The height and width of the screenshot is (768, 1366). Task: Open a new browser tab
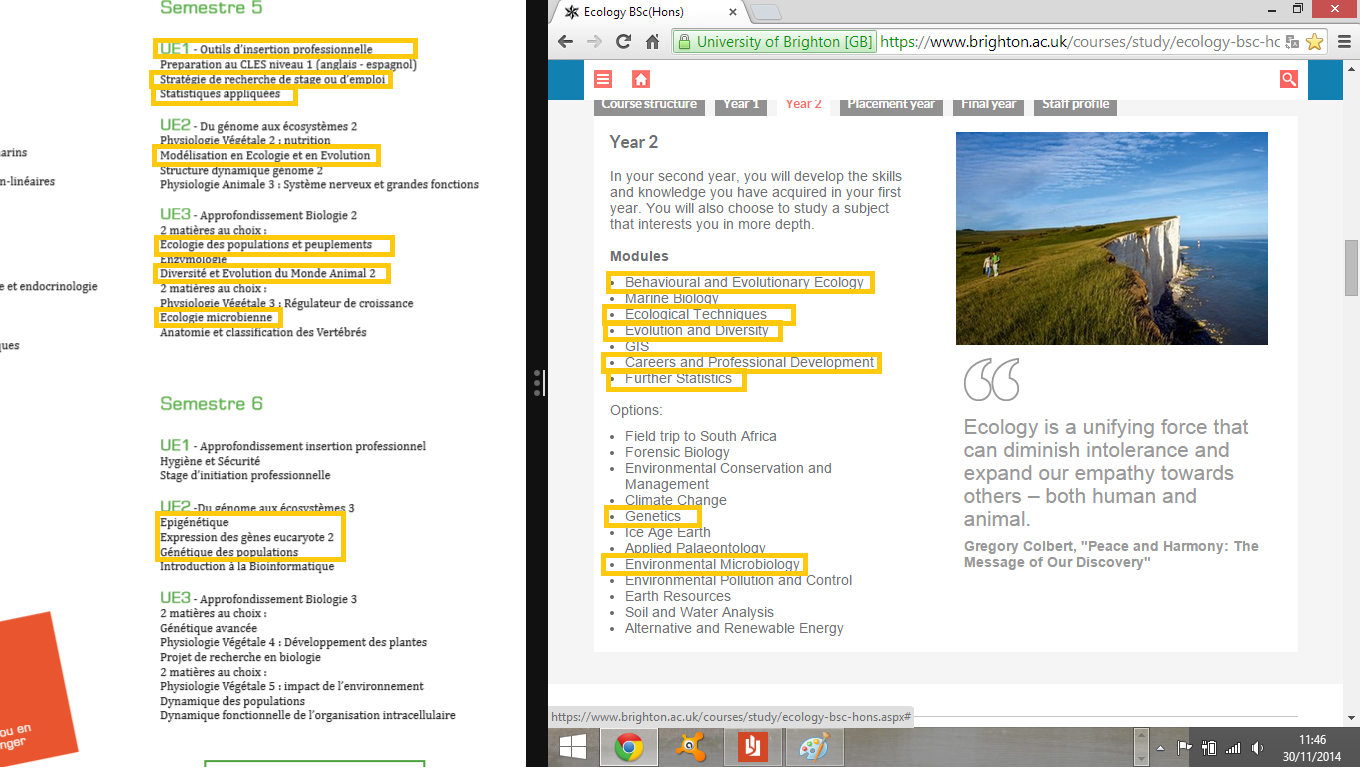765,12
